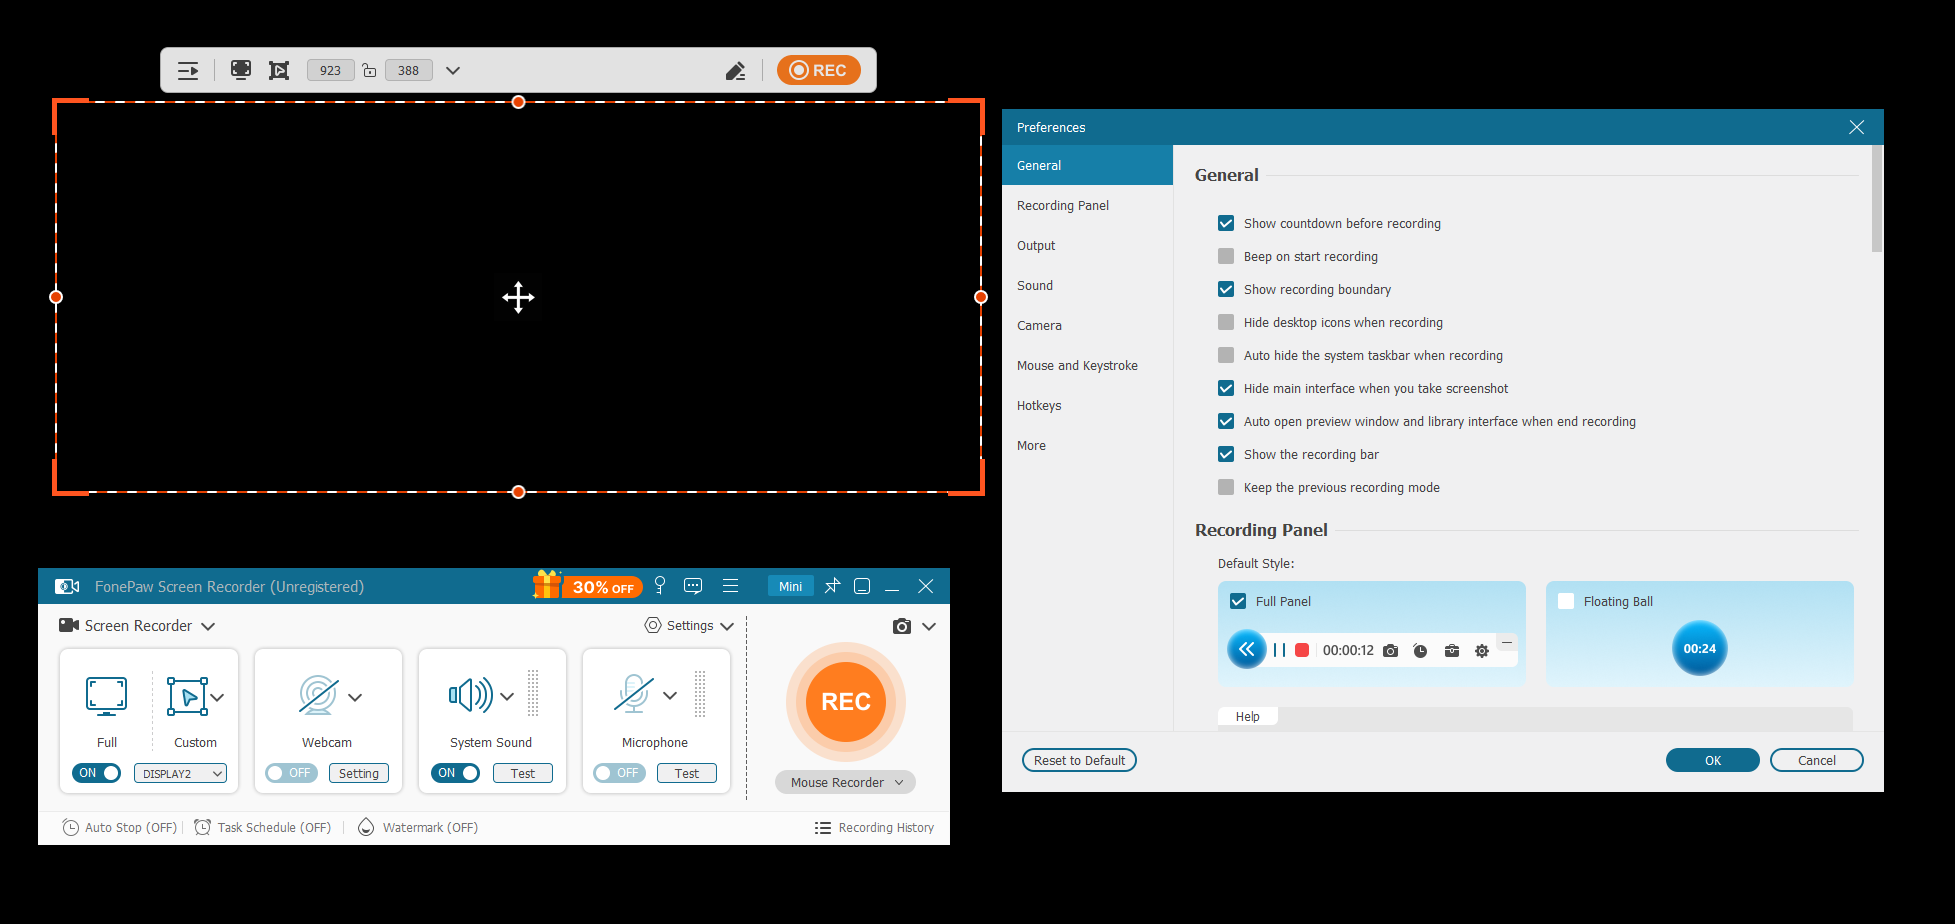Toggle the screen recording ON switch
Screen dimensions: 1955x924
pos(96,773)
